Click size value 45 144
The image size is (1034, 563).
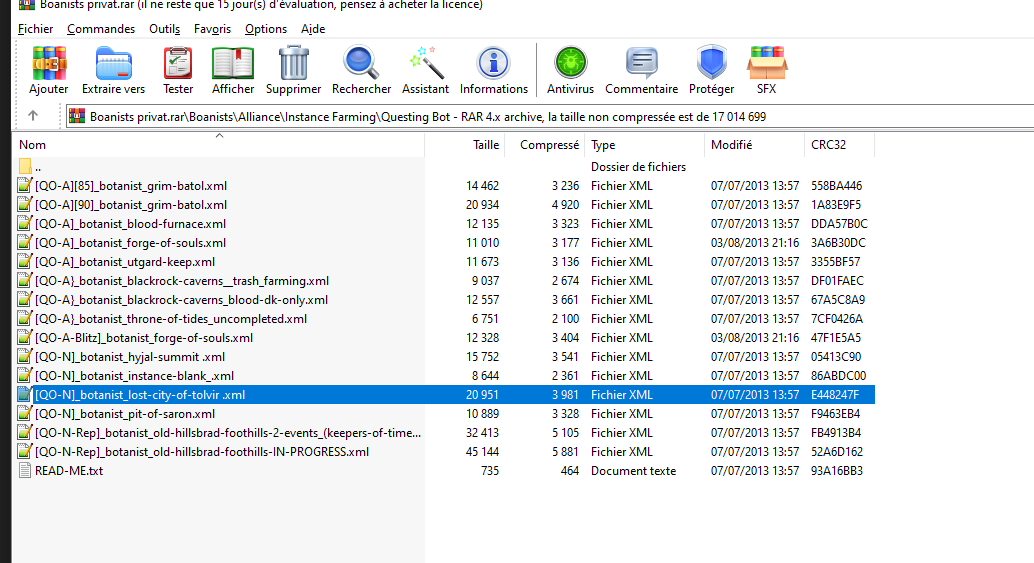point(482,452)
